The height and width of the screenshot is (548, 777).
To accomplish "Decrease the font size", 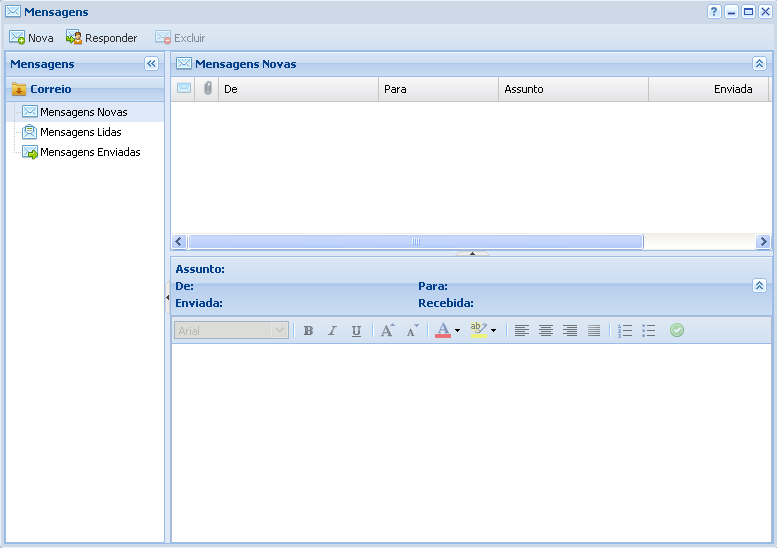I will click(x=412, y=331).
